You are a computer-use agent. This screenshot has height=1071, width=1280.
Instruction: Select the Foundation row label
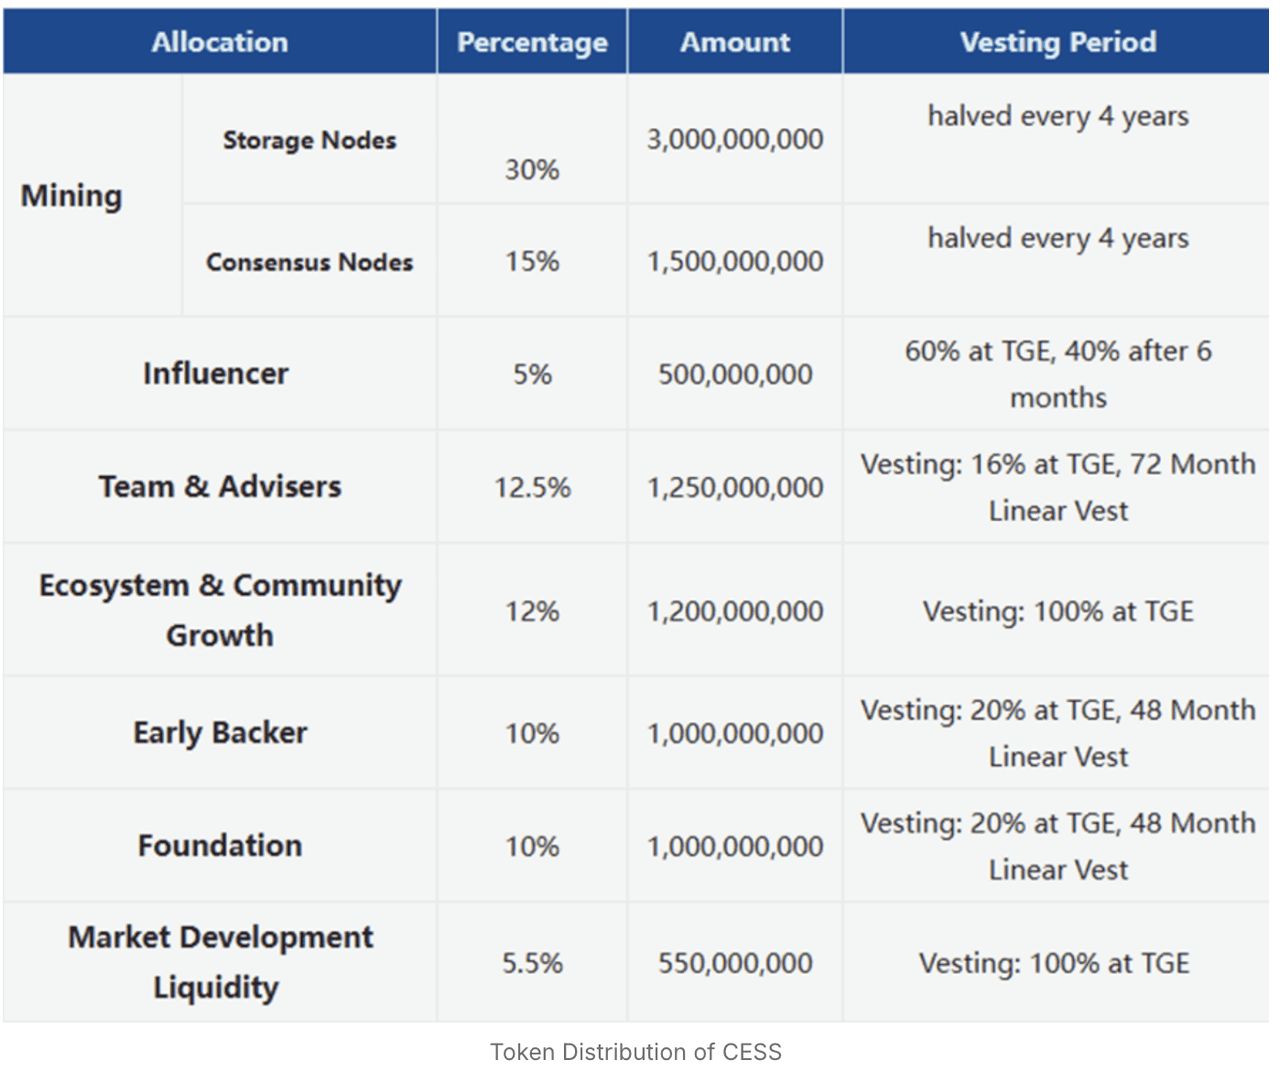[x=220, y=846]
